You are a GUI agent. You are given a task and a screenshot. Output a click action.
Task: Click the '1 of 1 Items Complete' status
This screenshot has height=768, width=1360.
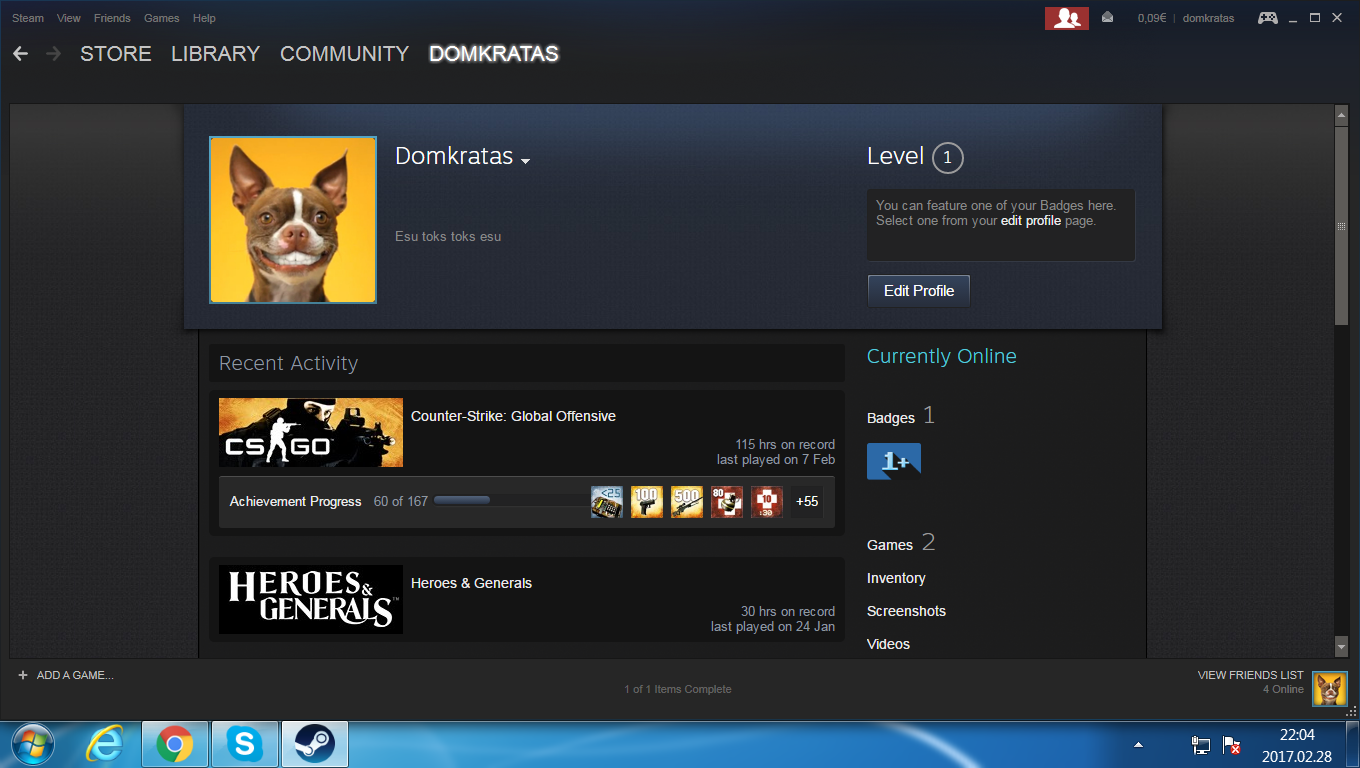tap(678, 689)
